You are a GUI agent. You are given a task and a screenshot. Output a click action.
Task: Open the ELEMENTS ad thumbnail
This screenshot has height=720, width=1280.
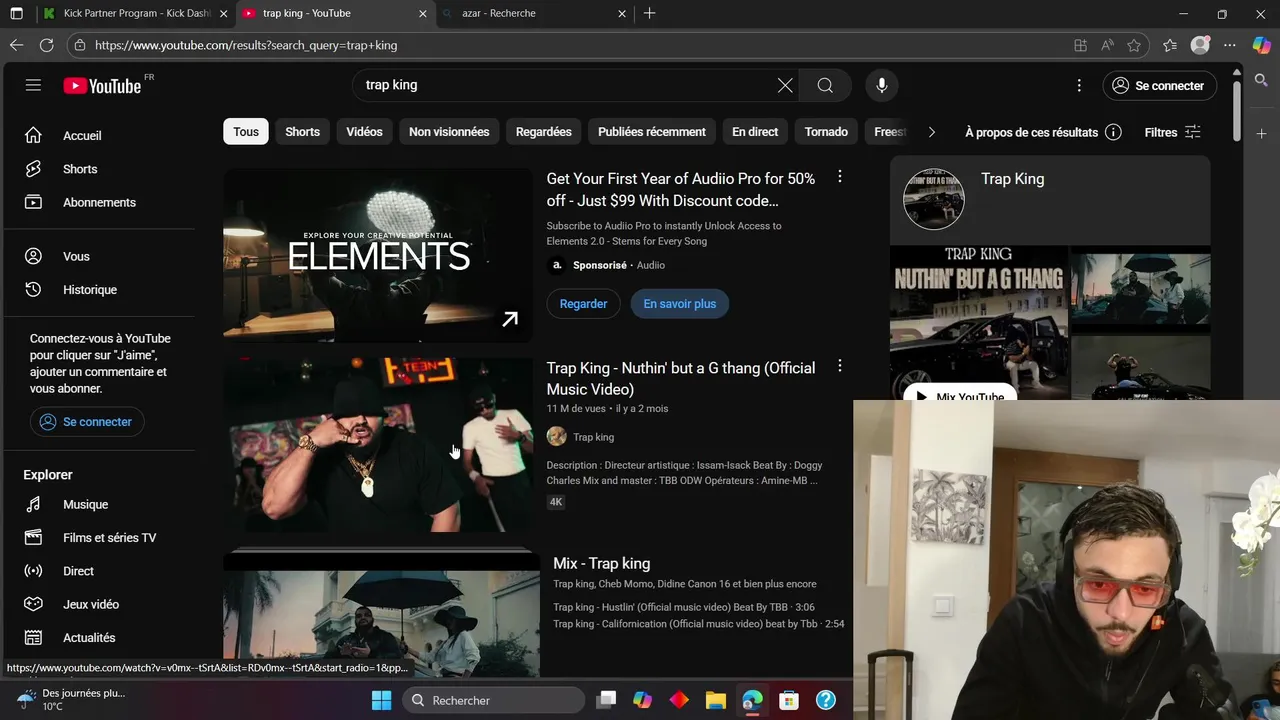(378, 255)
